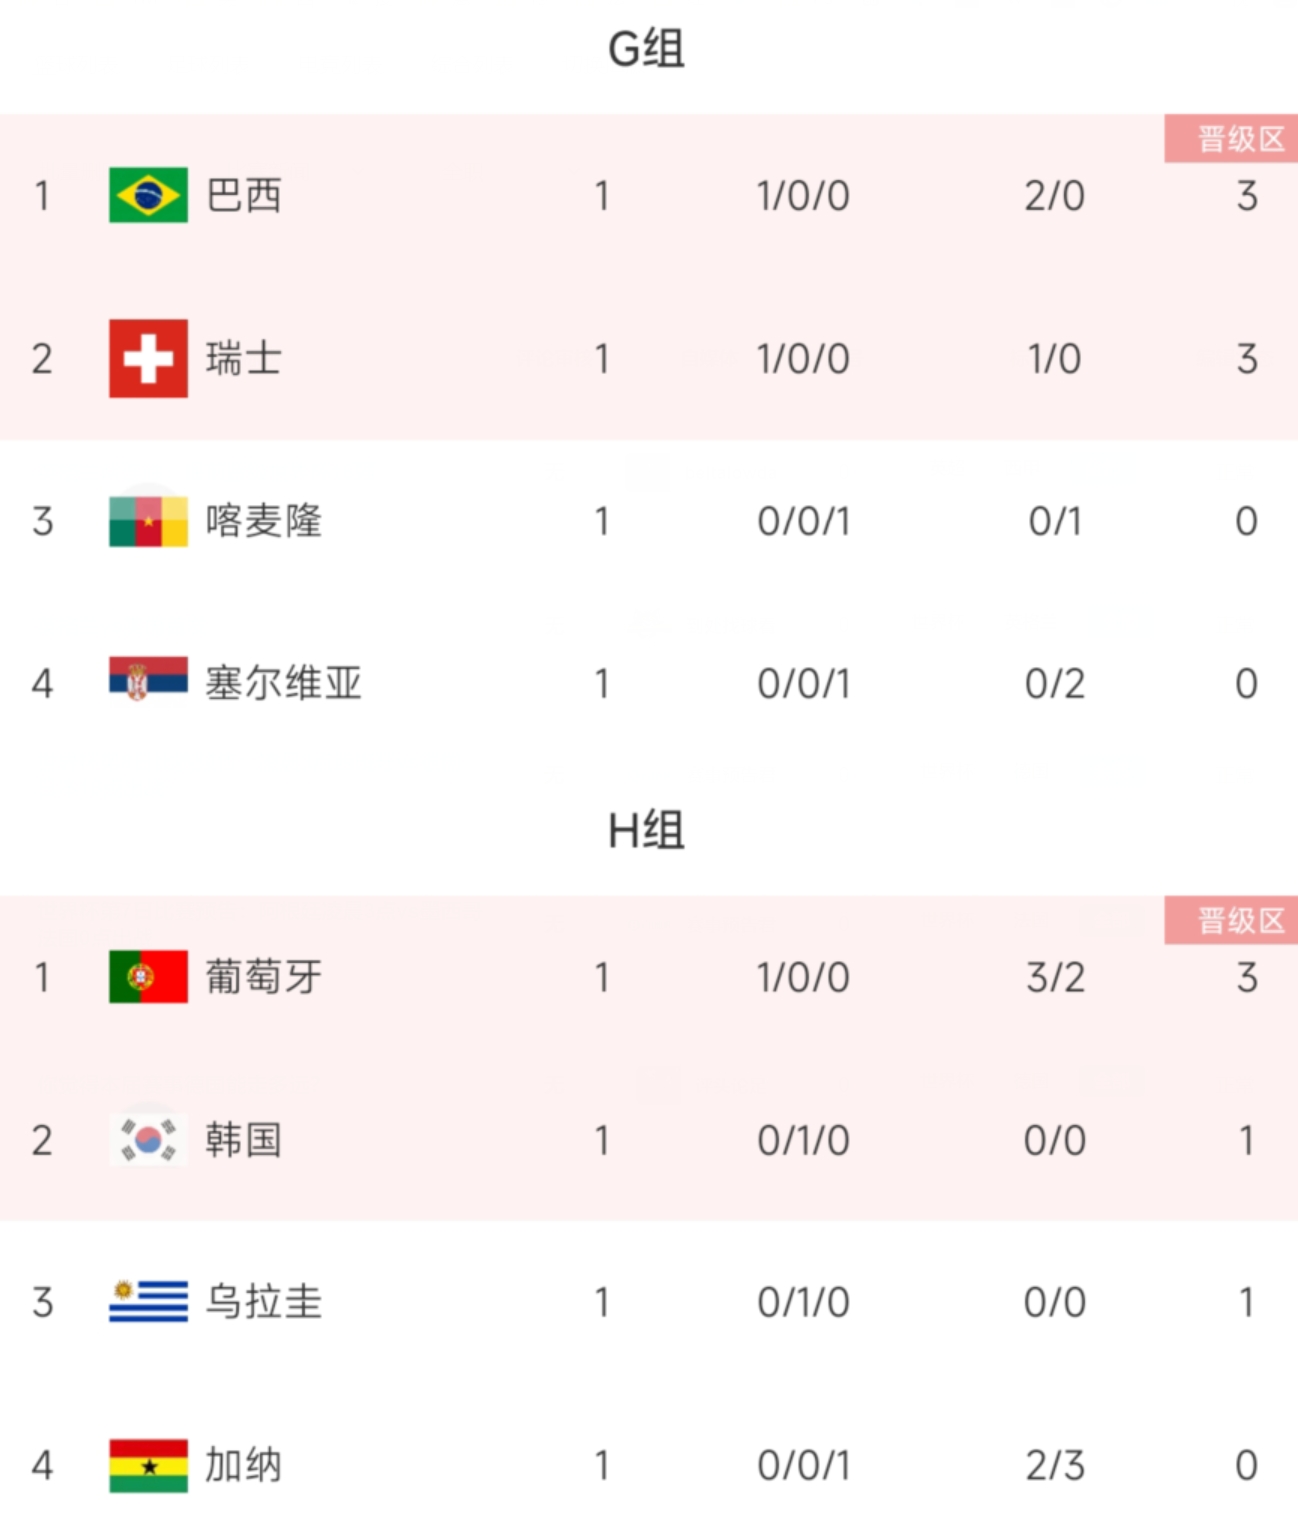Tap the Uruguay flag icon

point(148,1301)
